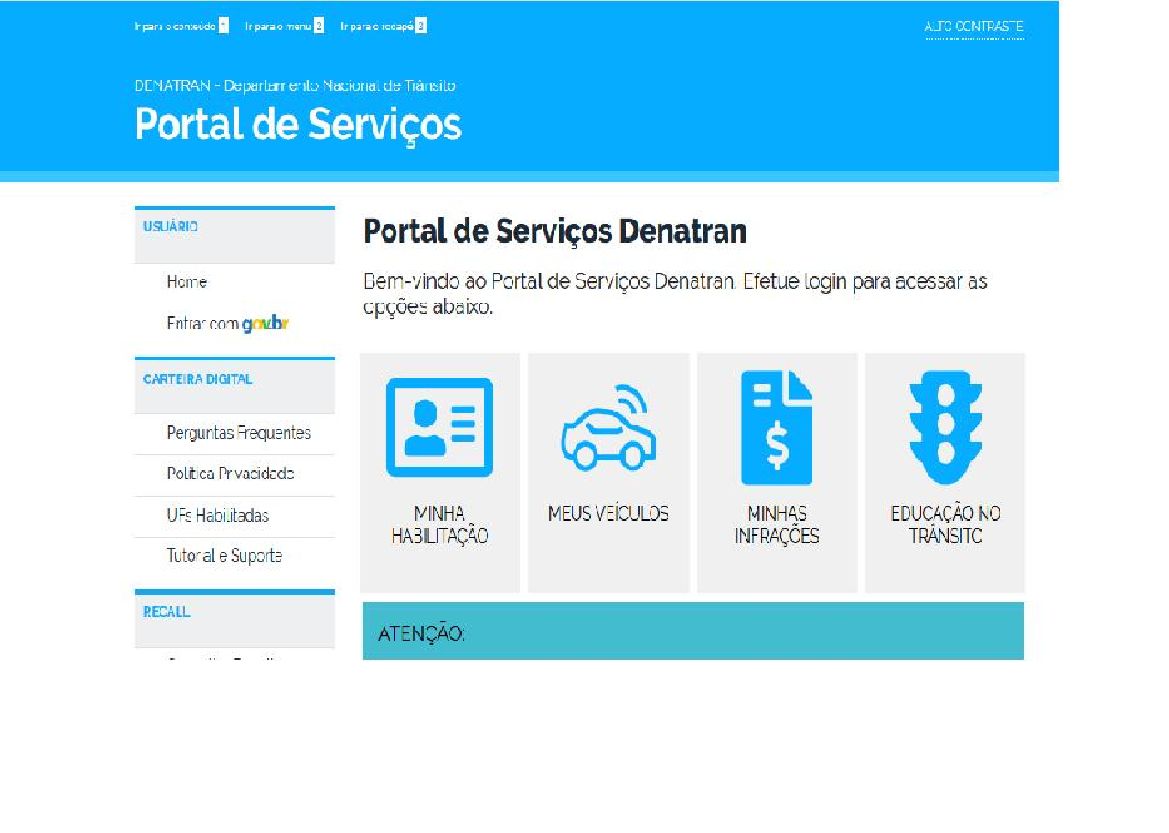Follow Ir para o conteúdo skip link
The width and height of the screenshot is (1169, 833).
tap(181, 26)
